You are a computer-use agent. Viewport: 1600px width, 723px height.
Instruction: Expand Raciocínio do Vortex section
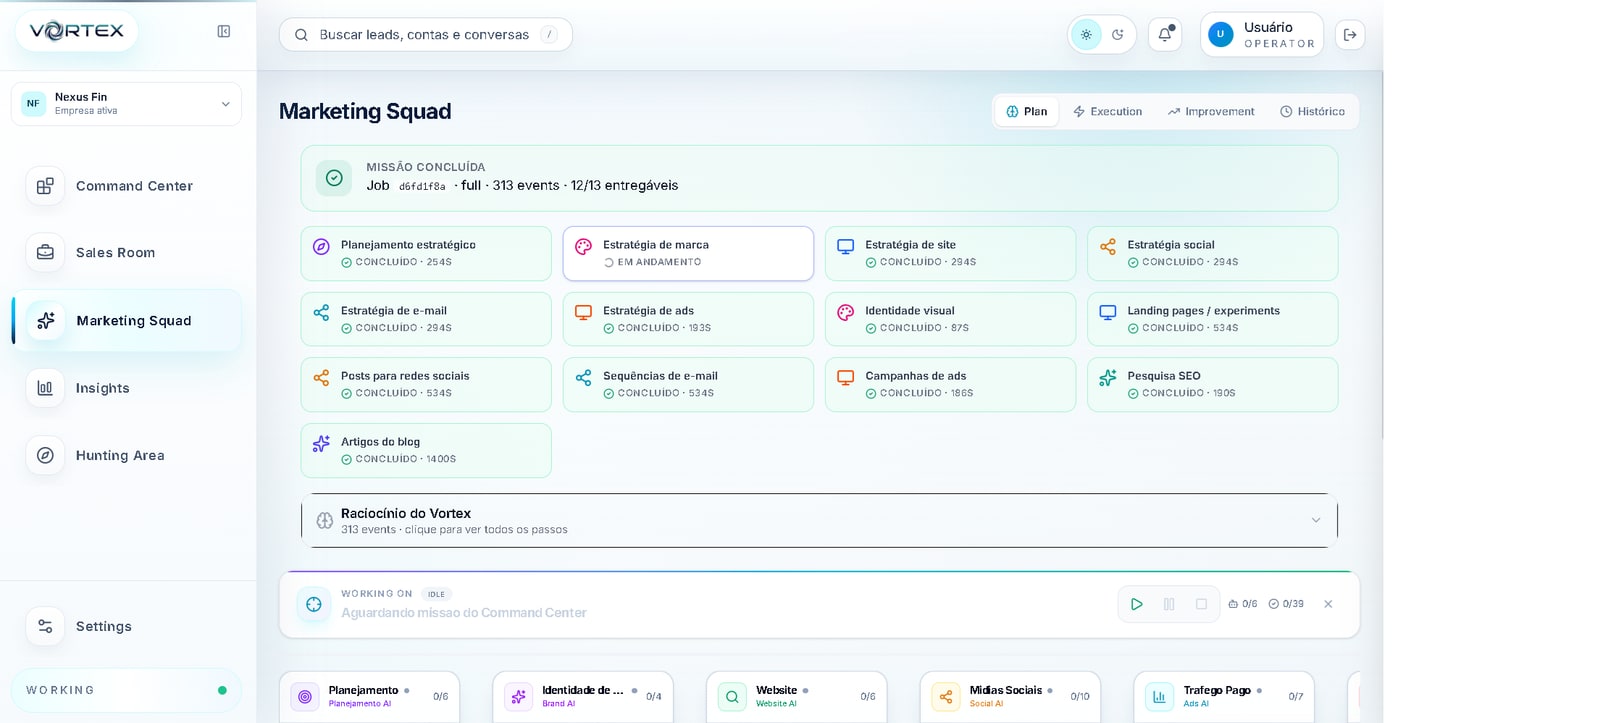(820, 520)
